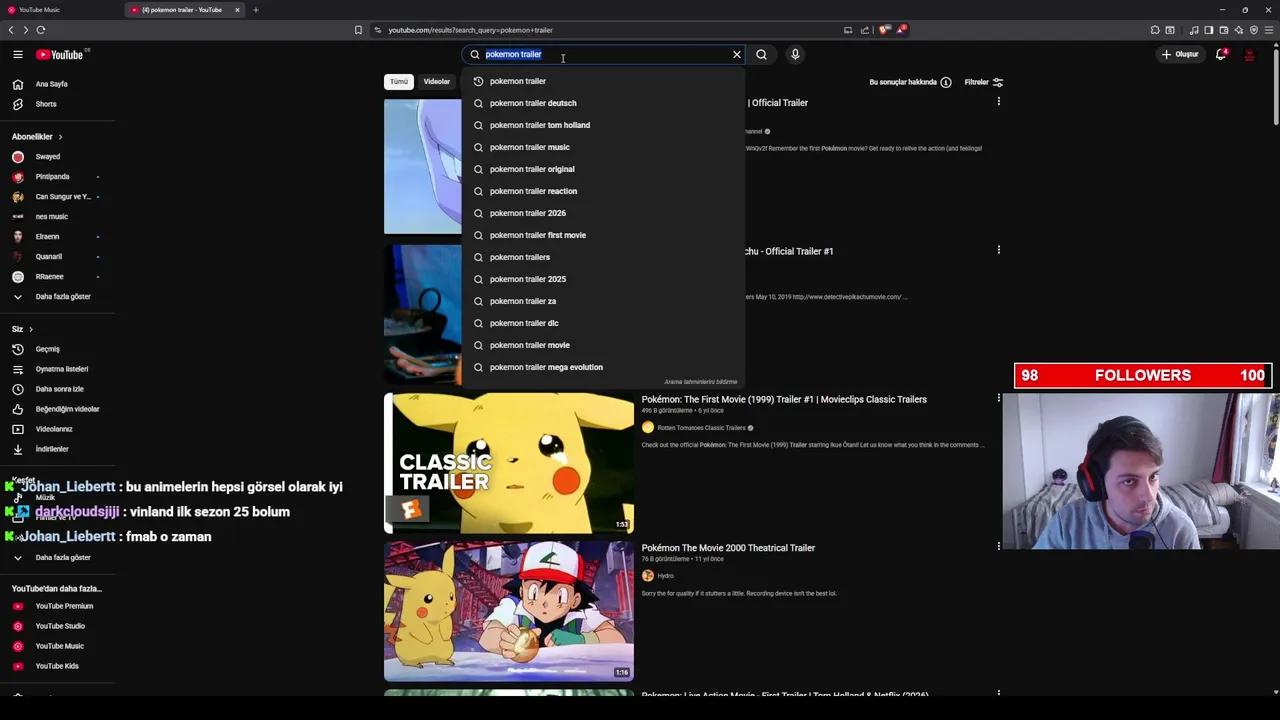The width and height of the screenshot is (1280, 720).
Task: Select suggestion pokemon trailer mega evolution
Action: pos(603,367)
